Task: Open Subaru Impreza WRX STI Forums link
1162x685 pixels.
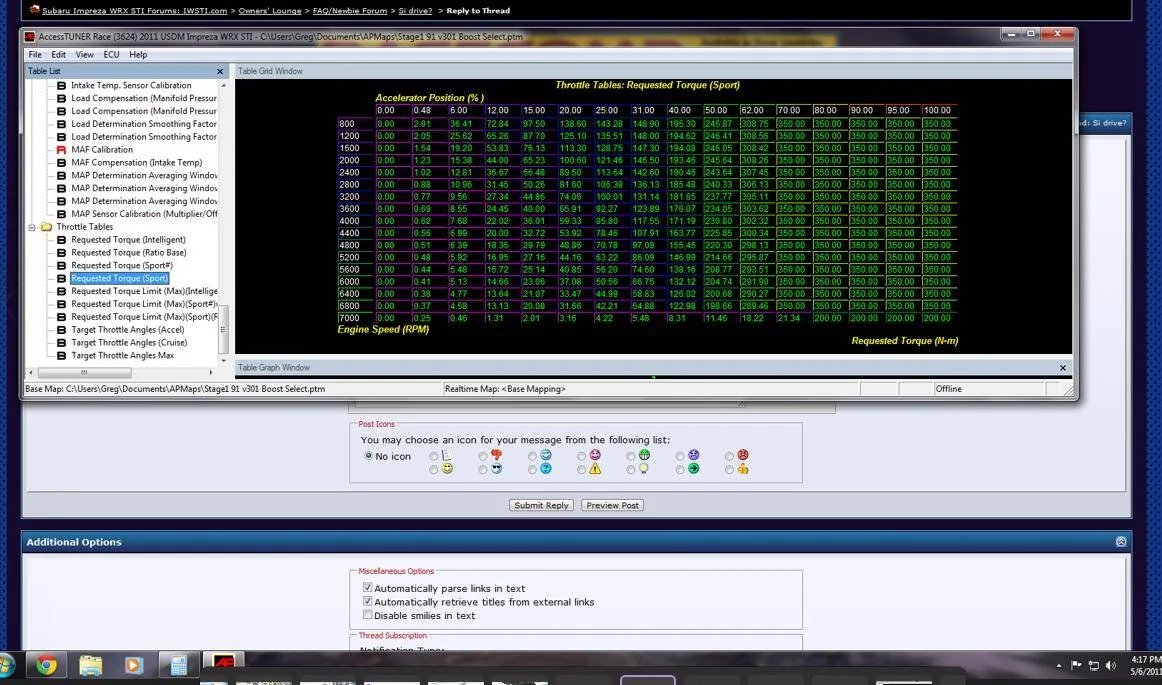Action: [135, 10]
